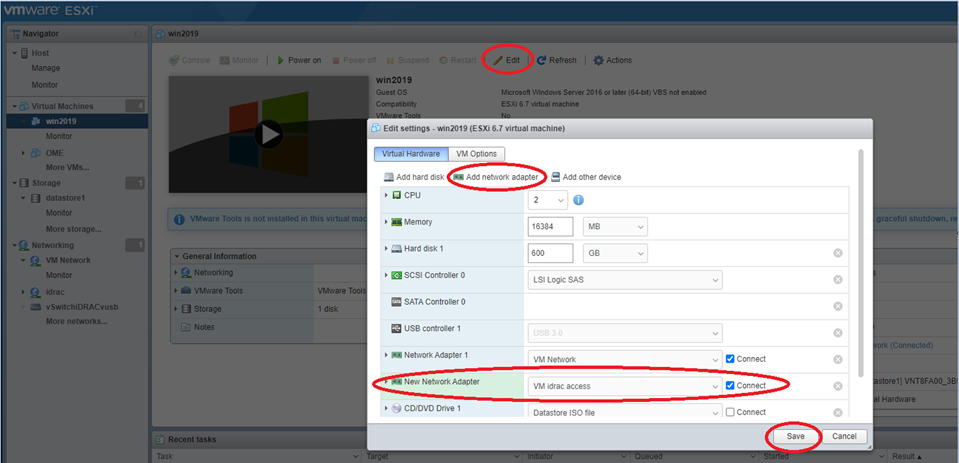
Task: Click the Monitor toolbar item
Action: click(x=239, y=61)
